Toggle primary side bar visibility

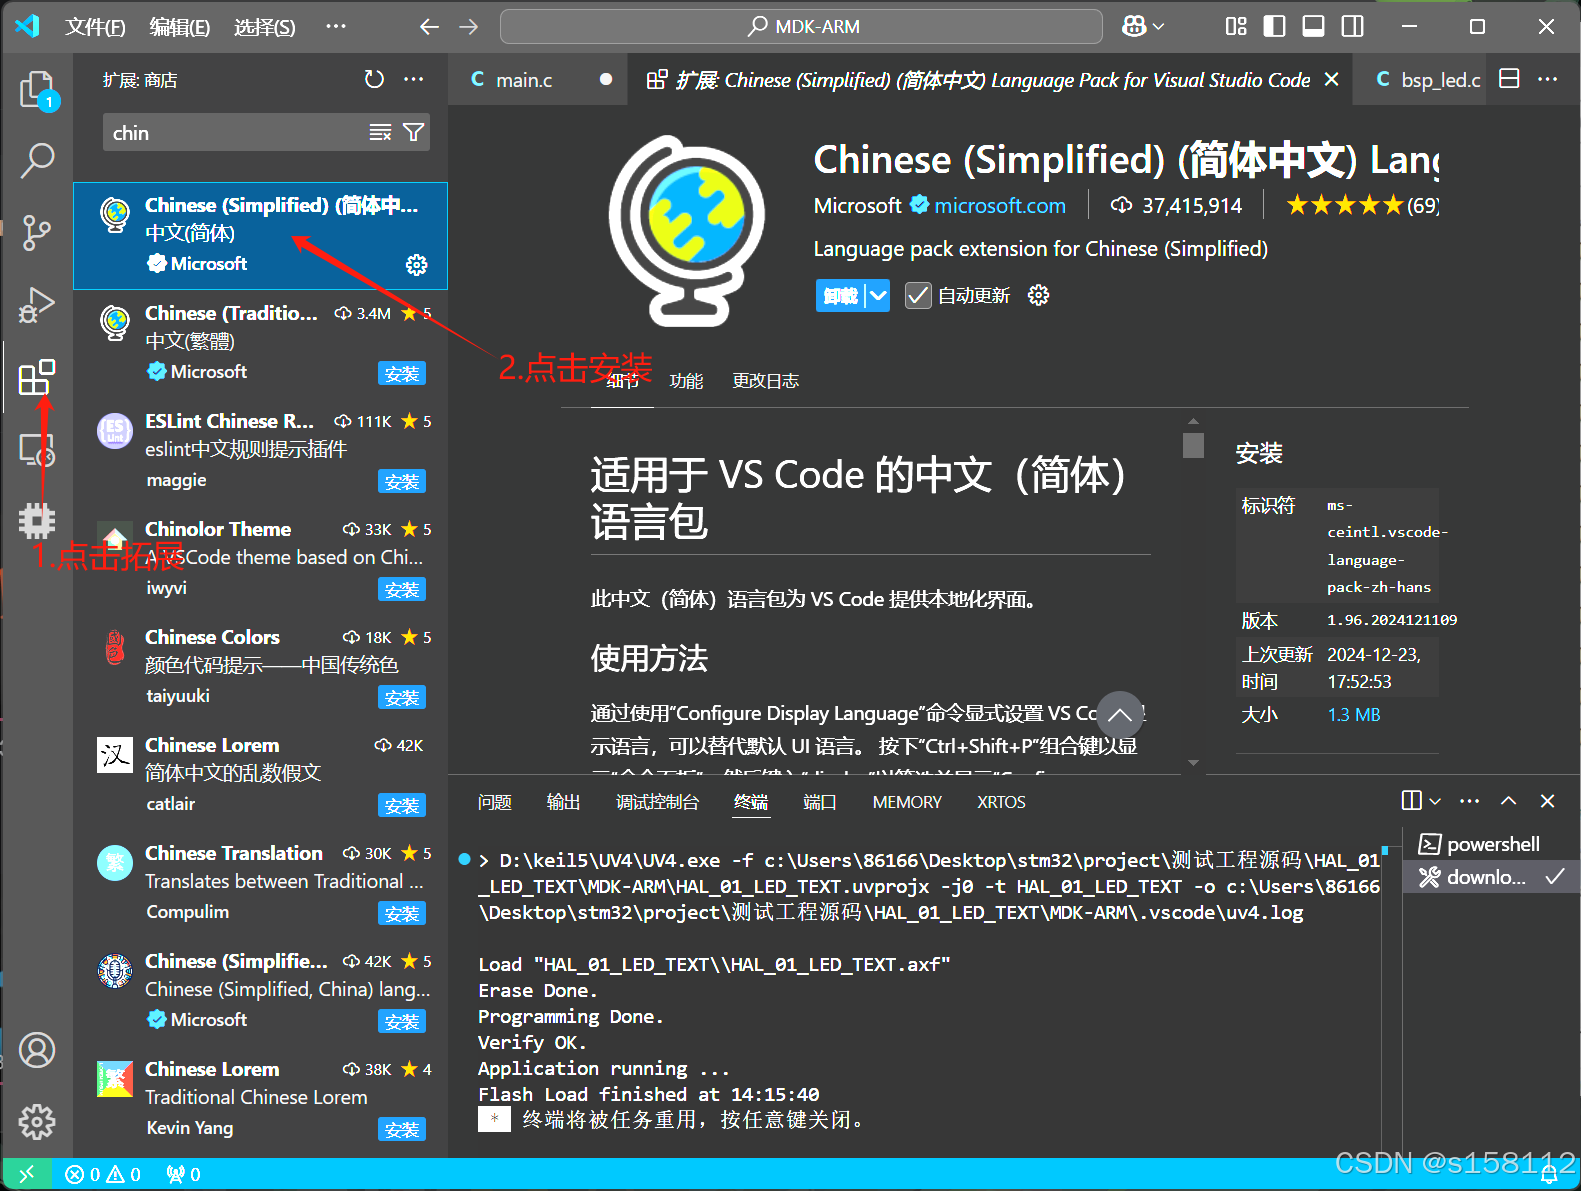(1275, 26)
